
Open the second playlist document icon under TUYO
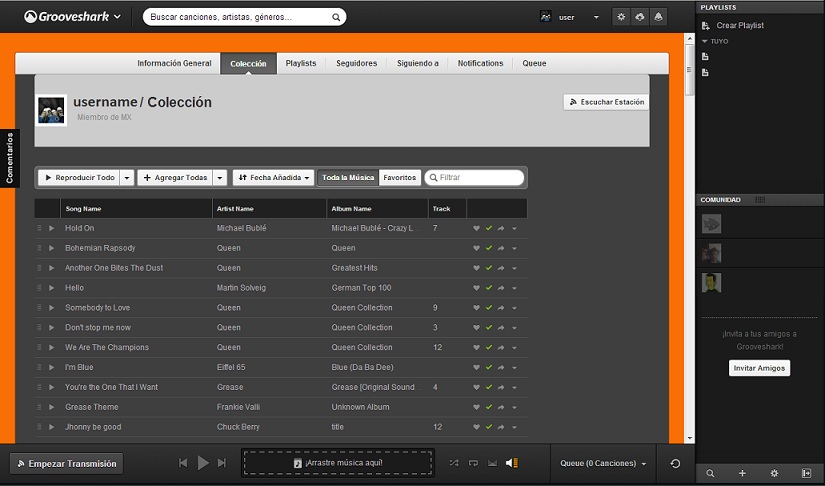click(706, 73)
